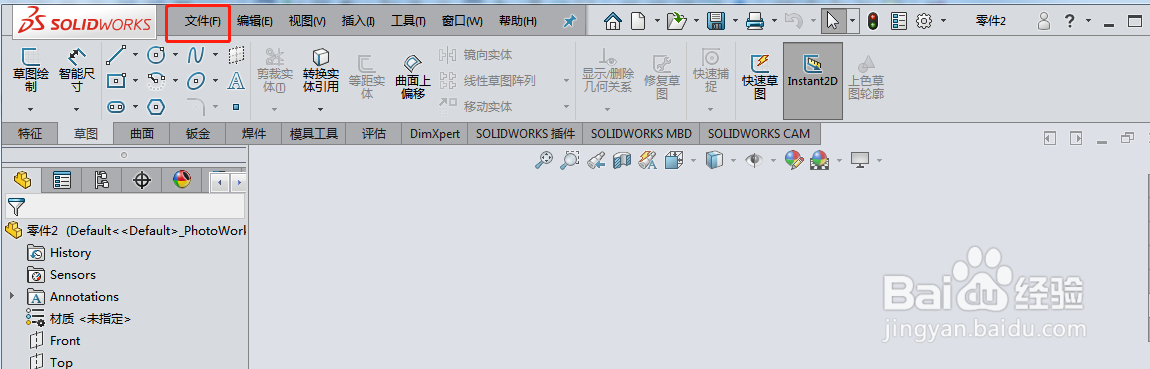Click the Rebuild traffic light icon
The image size is (1150, 369).
873,21
